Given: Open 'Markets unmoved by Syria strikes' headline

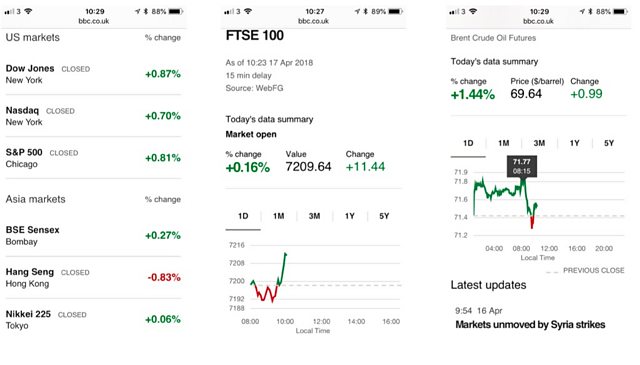Looking at the screenshot, I should pyautogui.click(x=530, y=325).
